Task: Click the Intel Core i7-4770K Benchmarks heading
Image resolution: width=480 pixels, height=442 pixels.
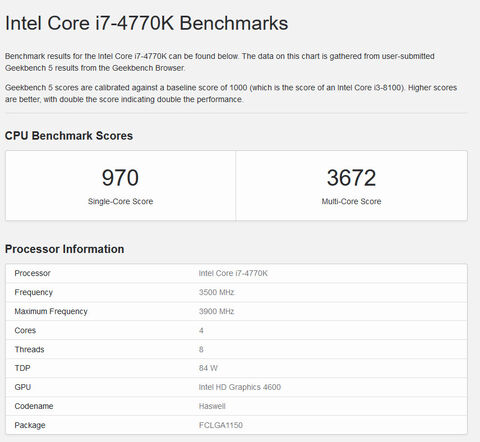Action: pyautogui.click(x=147, y=23)
